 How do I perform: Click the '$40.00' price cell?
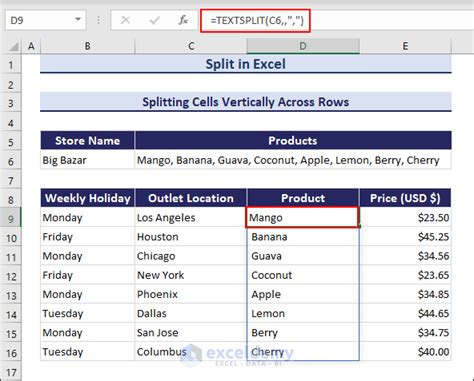click(405, 352)
